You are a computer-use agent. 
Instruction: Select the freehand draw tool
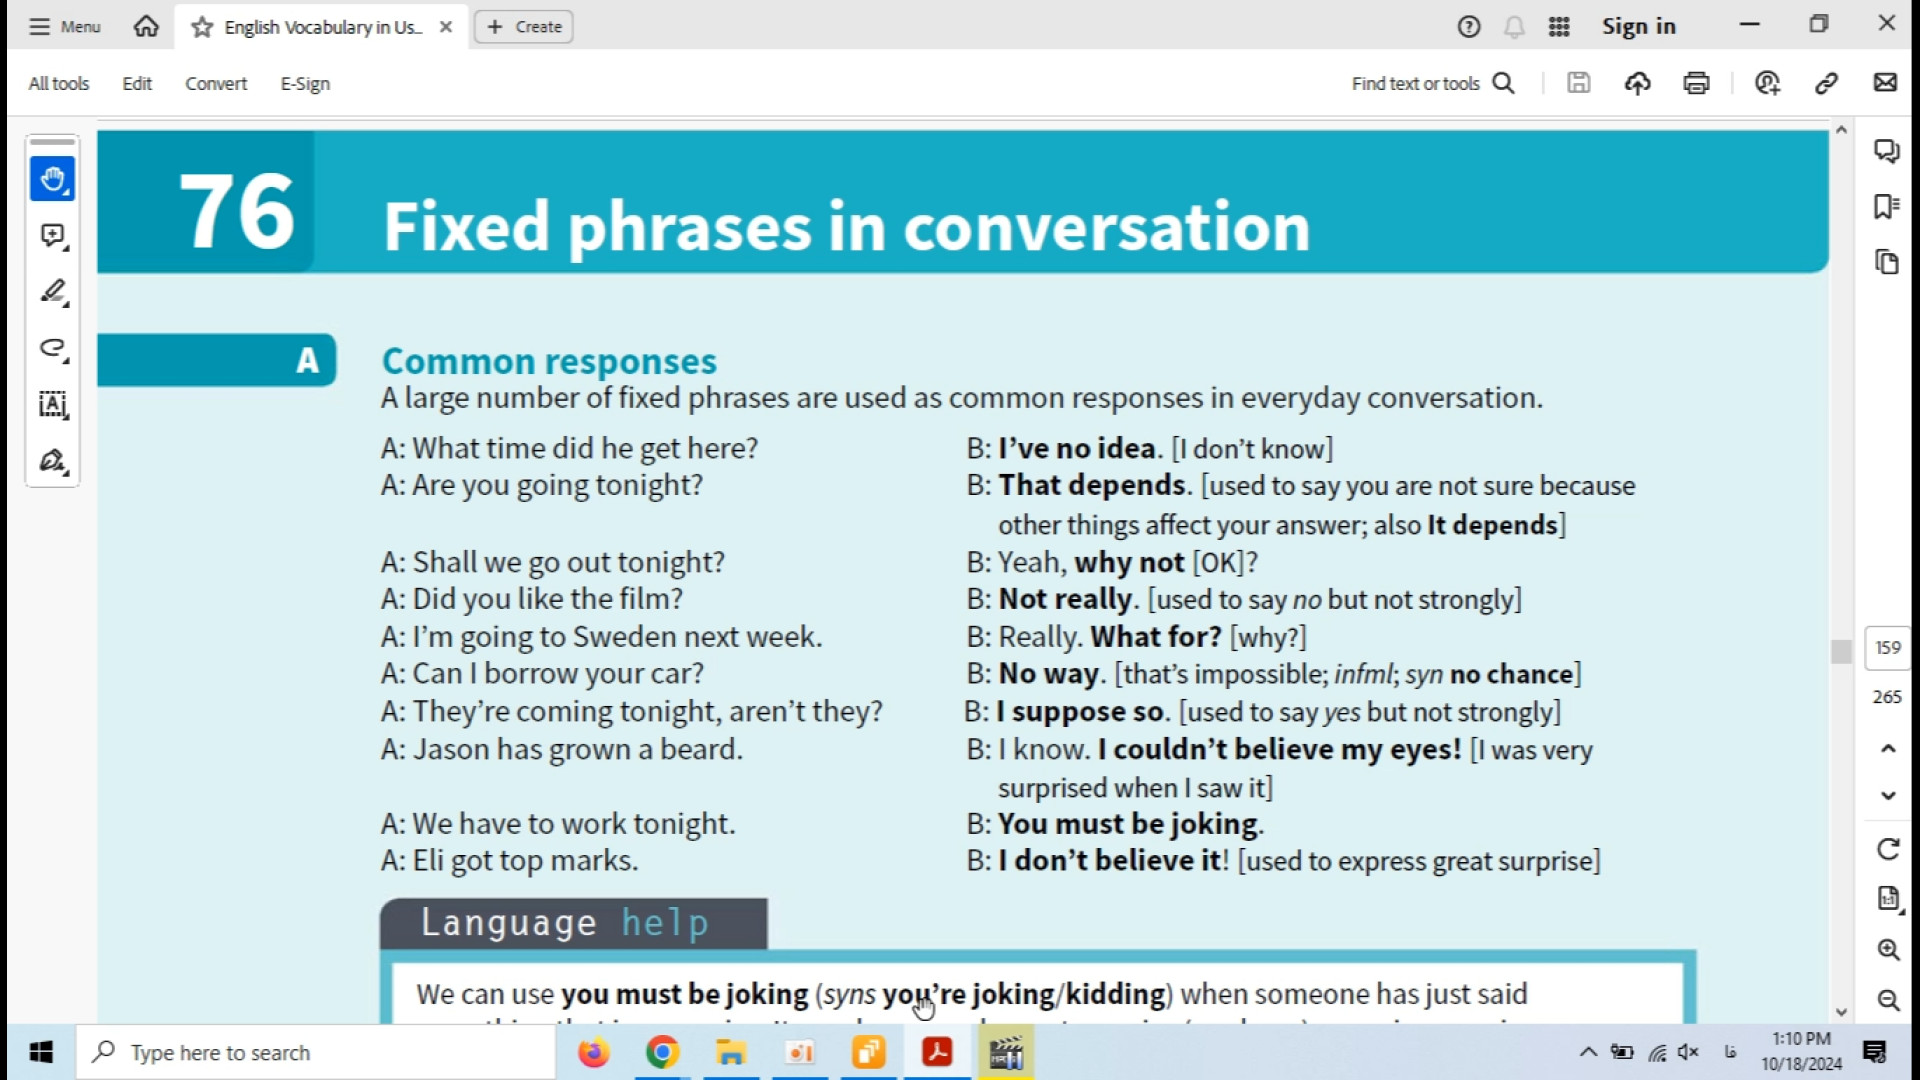point(52,348)
